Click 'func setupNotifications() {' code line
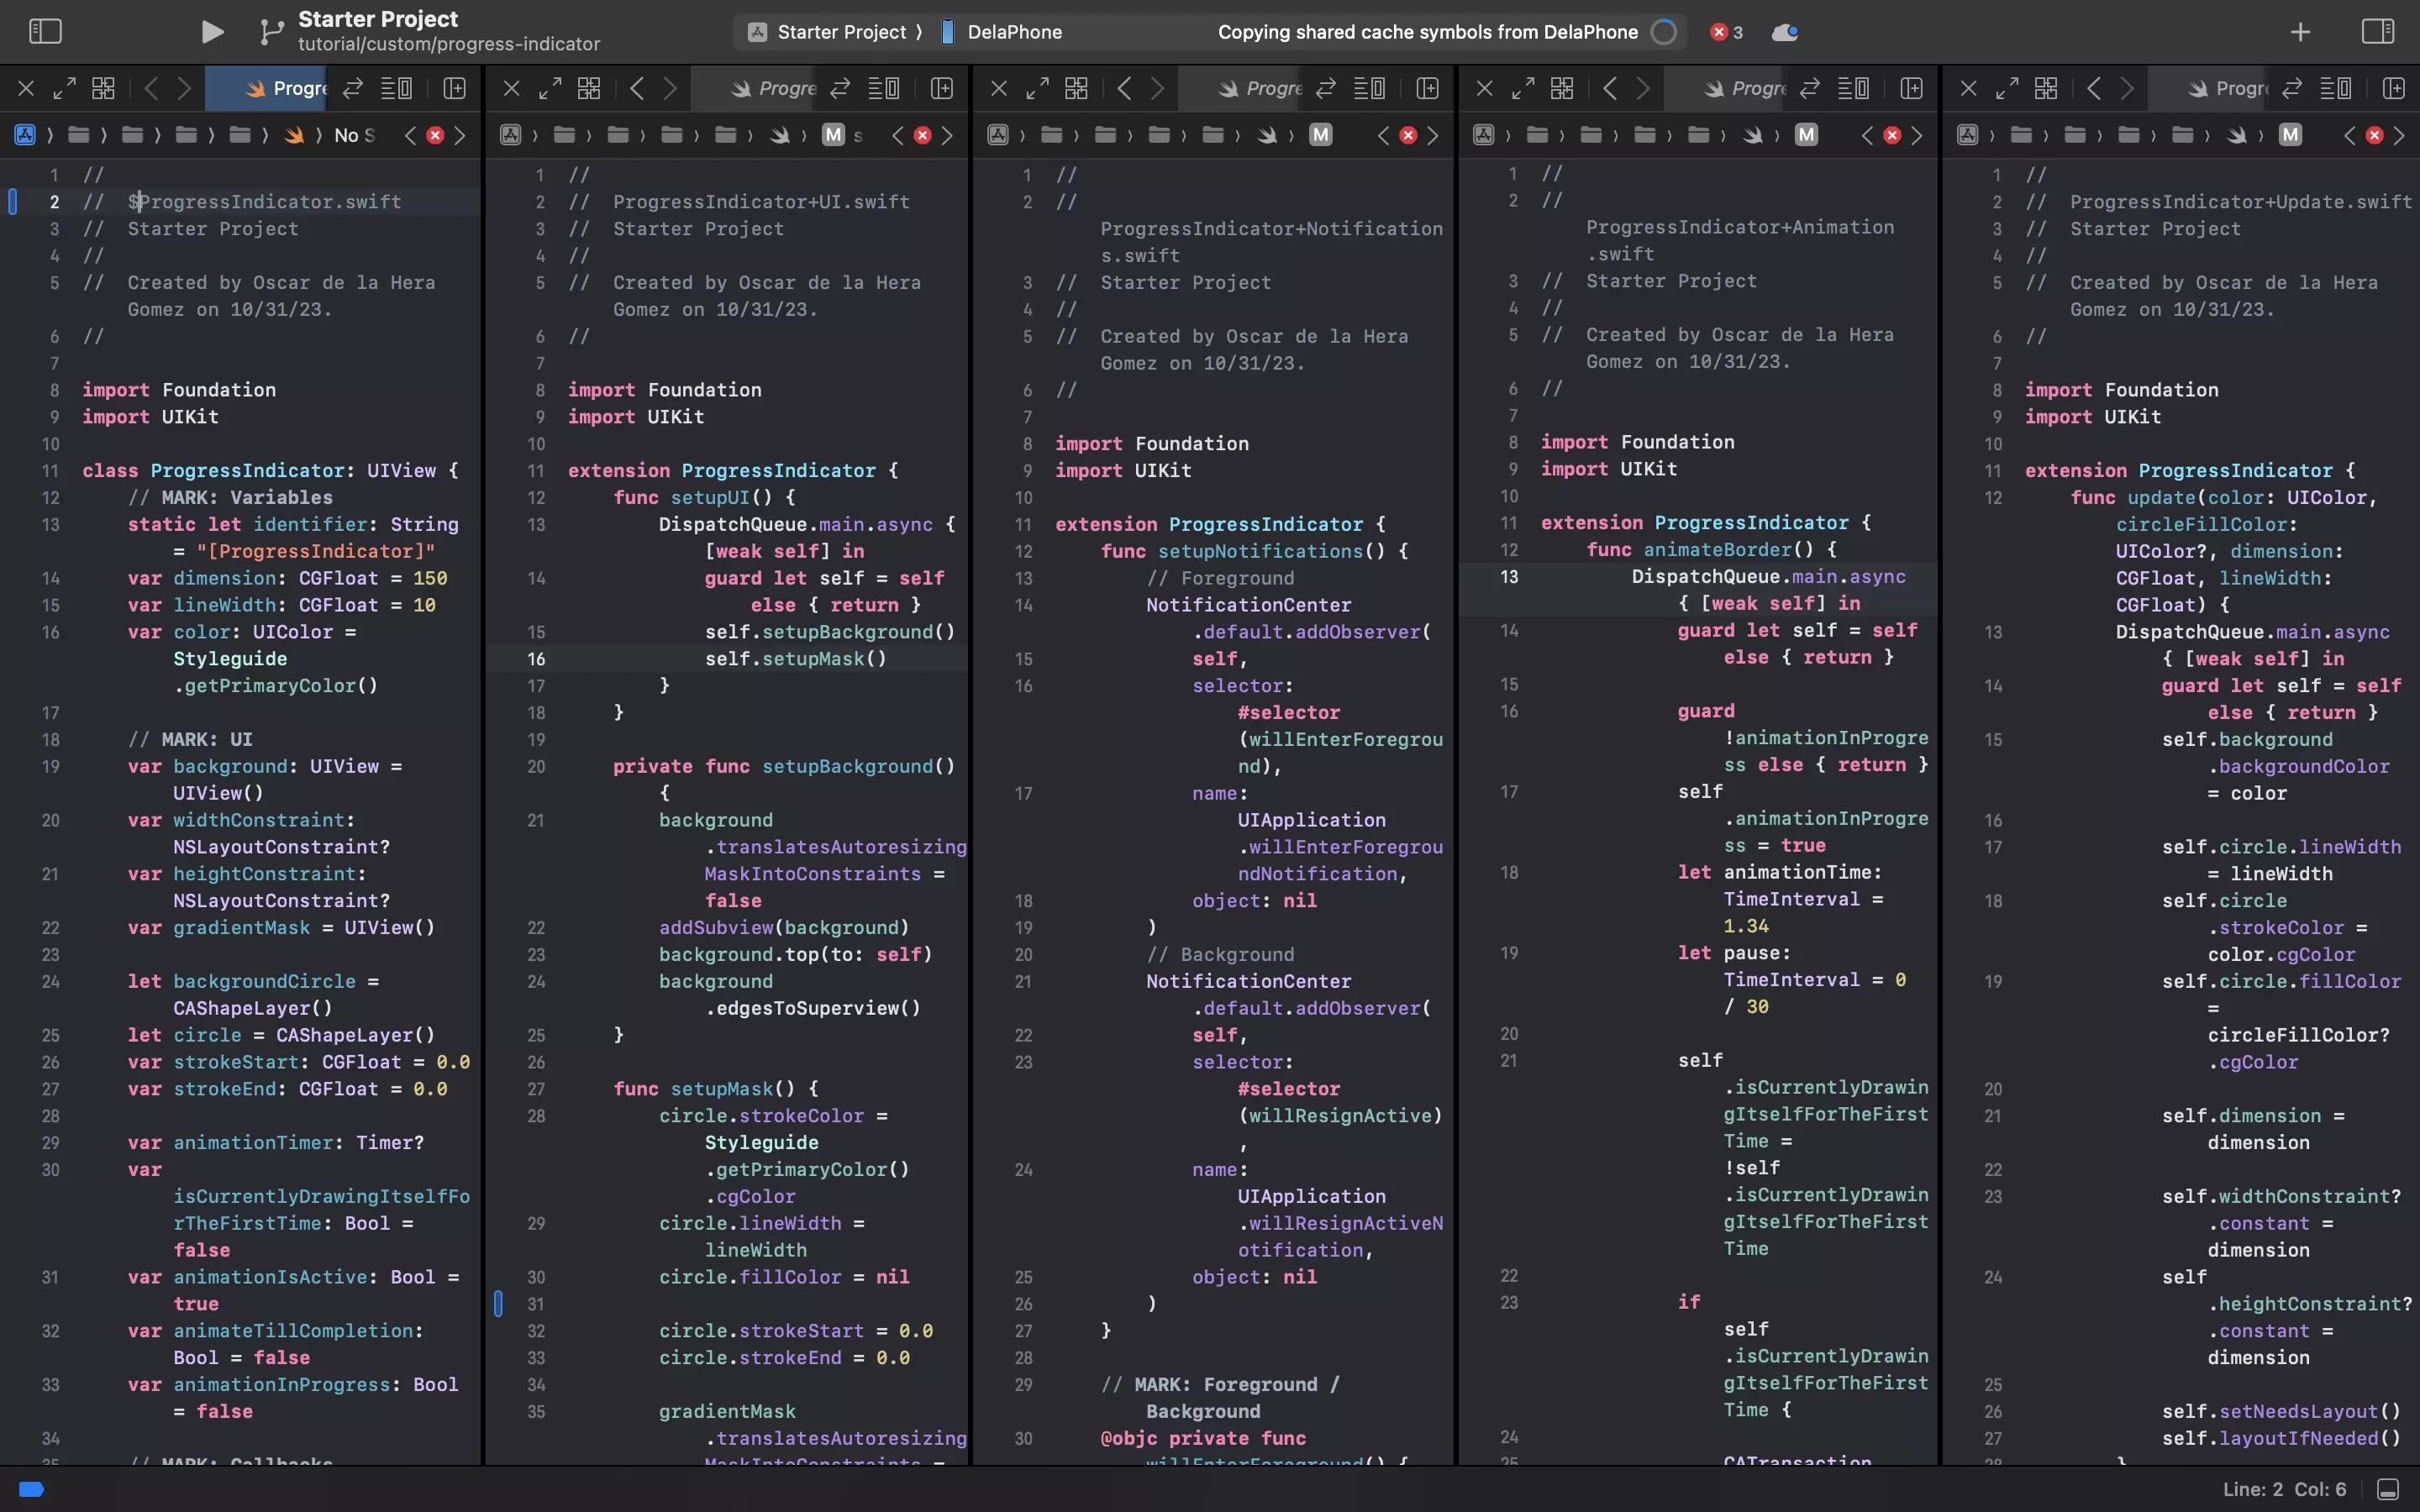Viewport: 2420px width, 1512px height. coord(1254,551)
